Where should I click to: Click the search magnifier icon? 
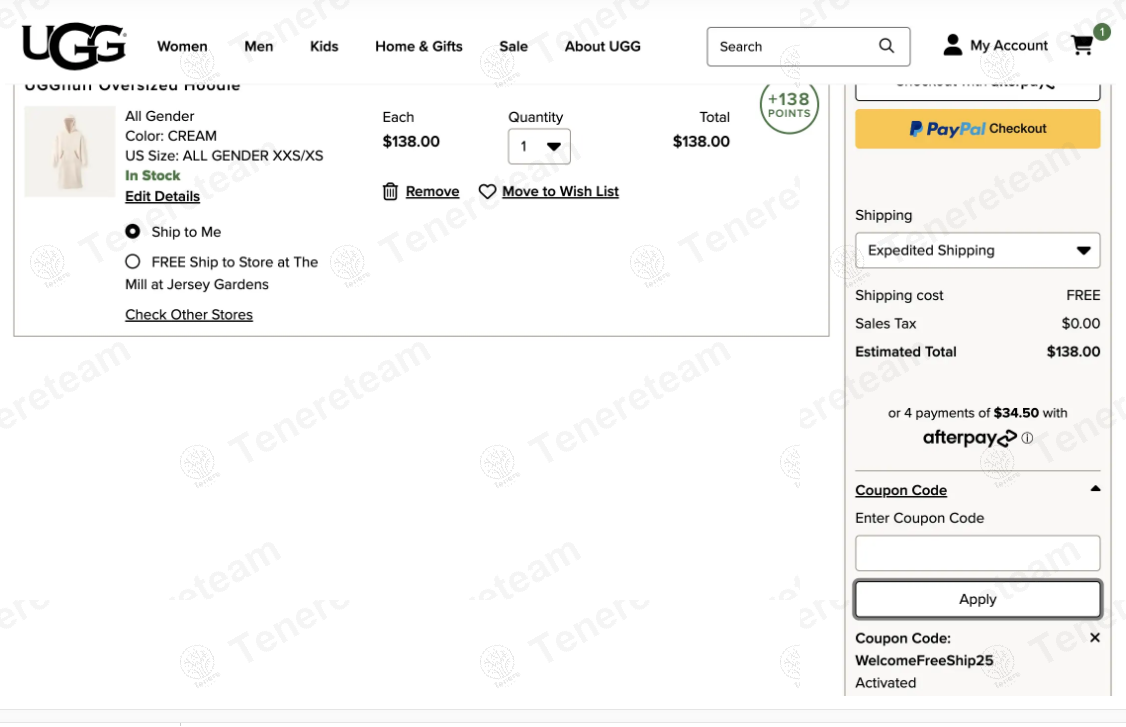(886, 46)
